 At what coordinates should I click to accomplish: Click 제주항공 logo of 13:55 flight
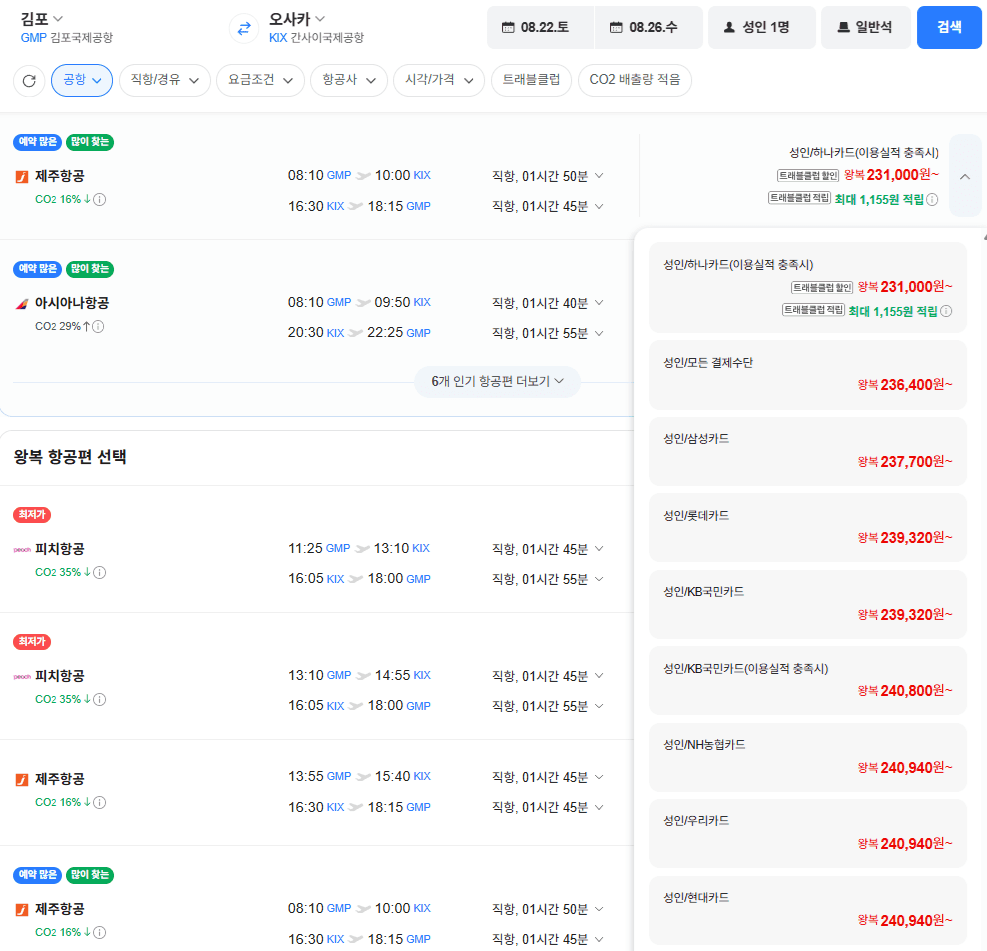coord(21,780)
